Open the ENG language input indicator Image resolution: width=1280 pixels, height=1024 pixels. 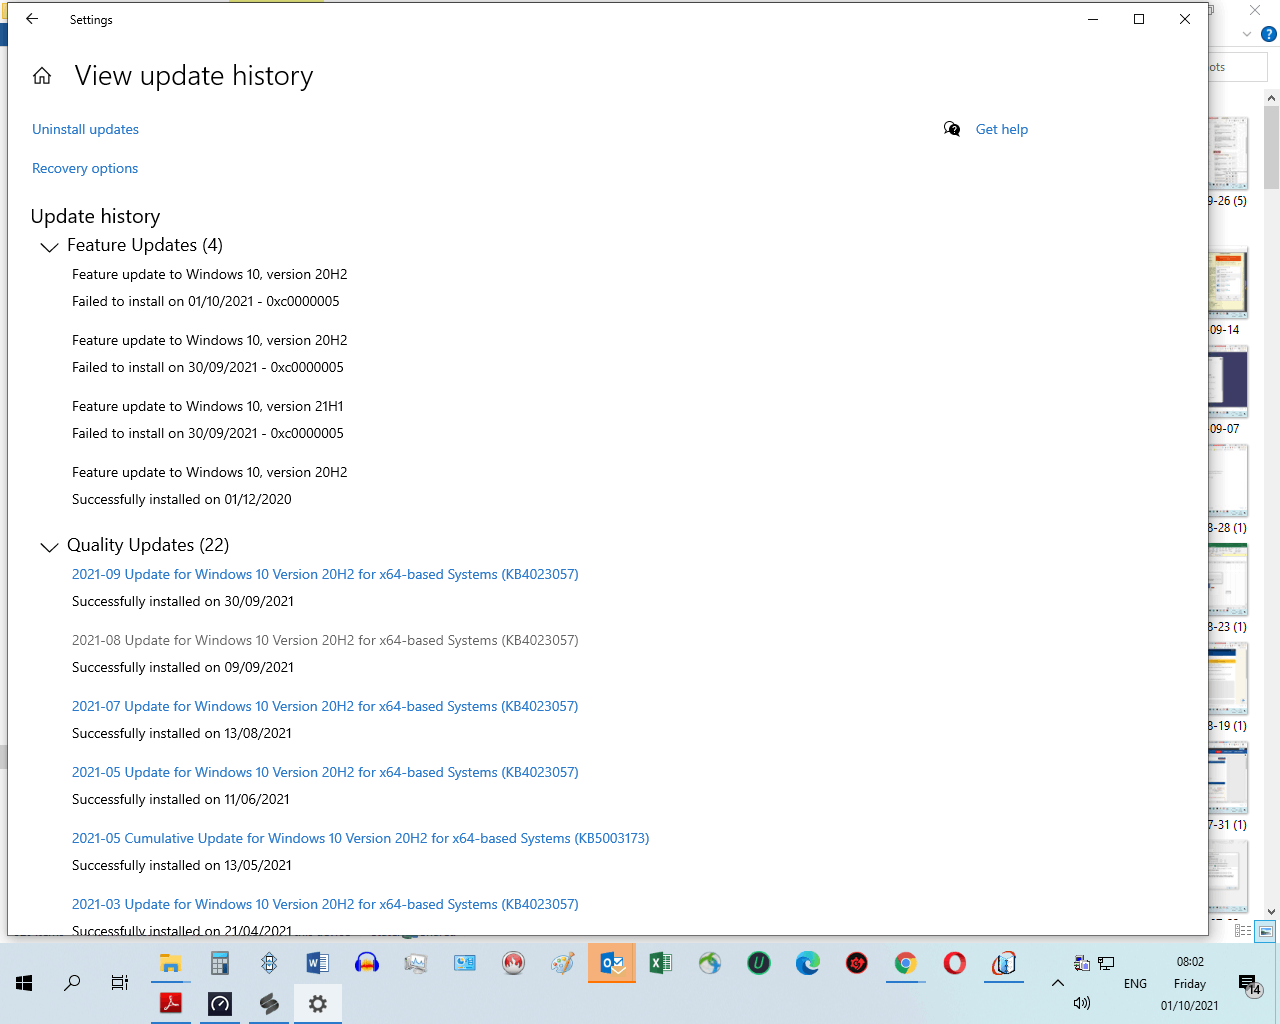coord(1135,984)
